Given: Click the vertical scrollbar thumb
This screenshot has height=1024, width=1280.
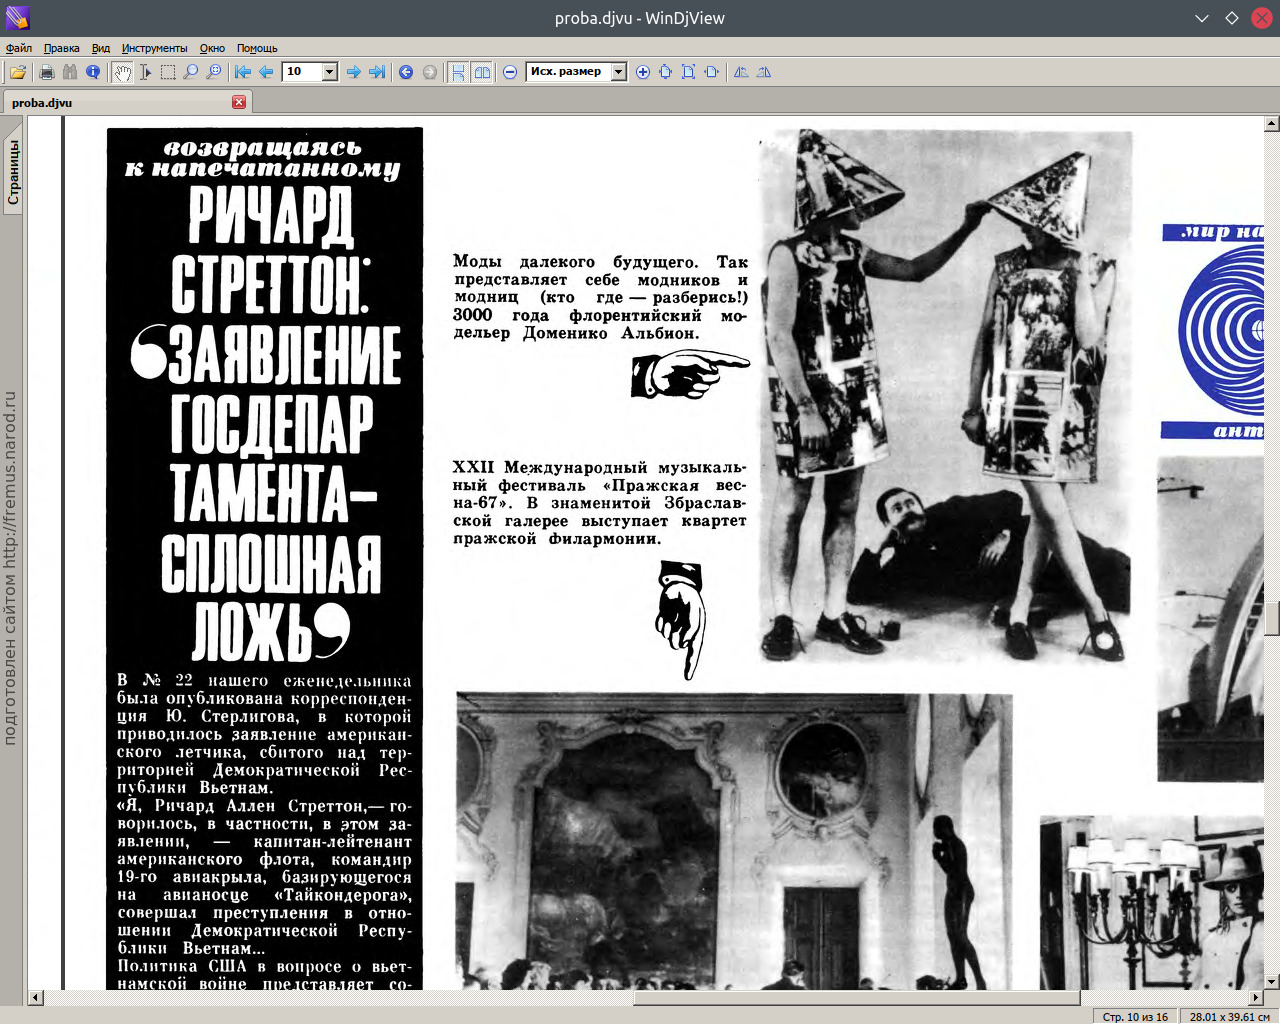Looking at the screenshot, I should point(1272,618).
